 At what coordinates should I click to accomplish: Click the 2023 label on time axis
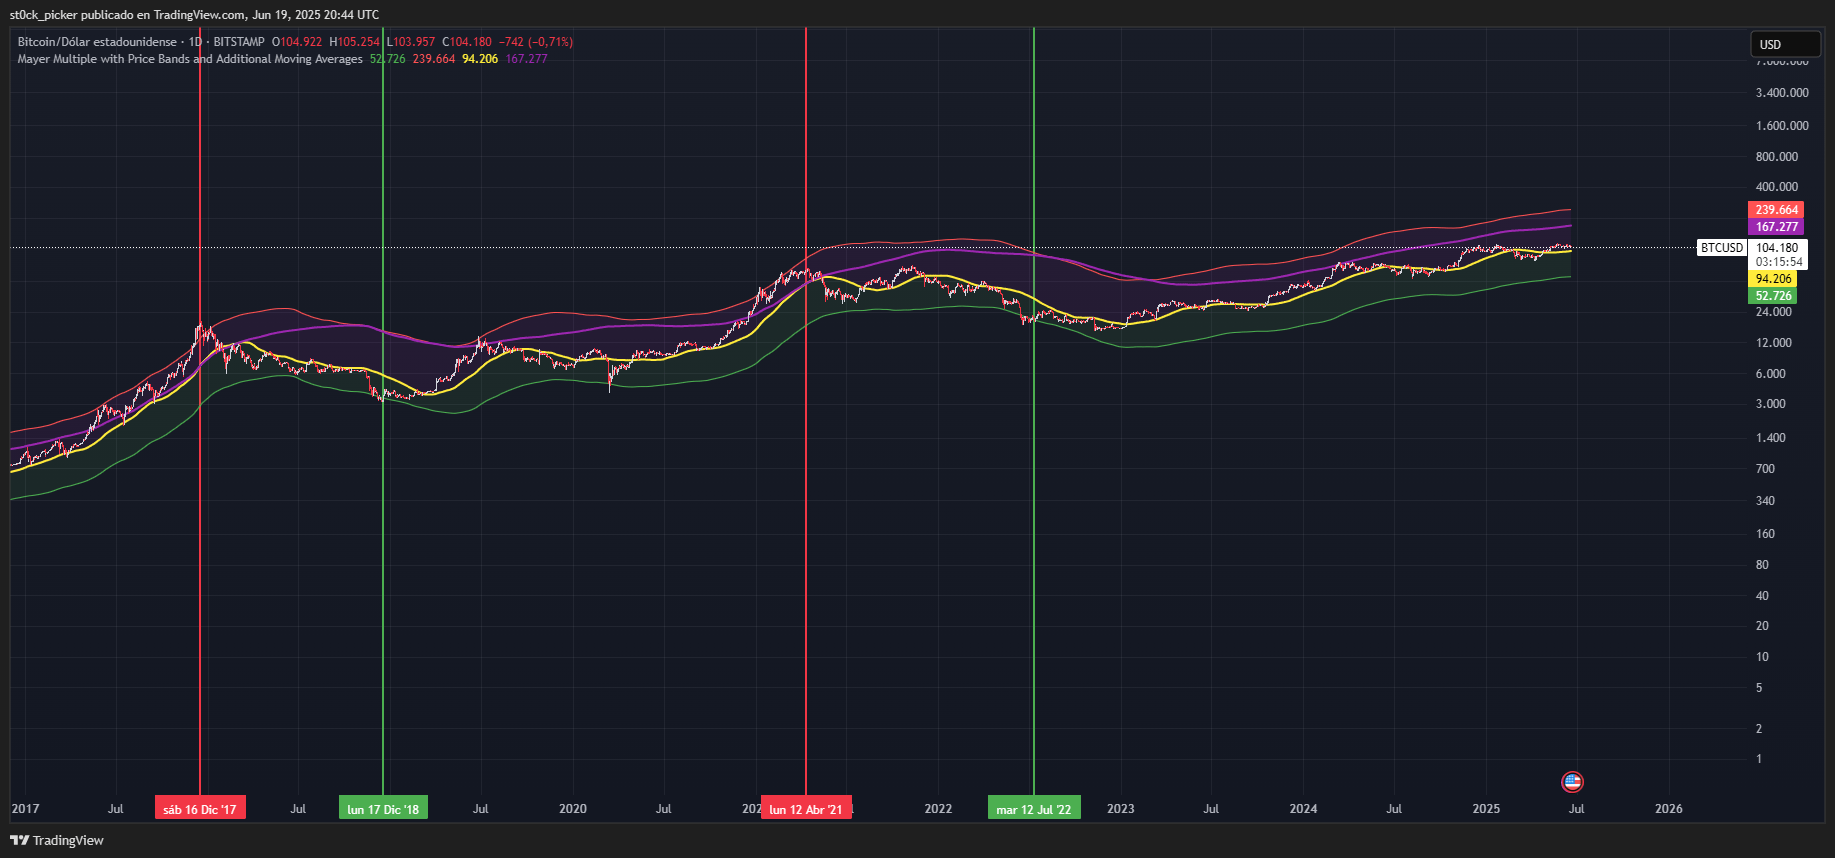pos(1121,808)
